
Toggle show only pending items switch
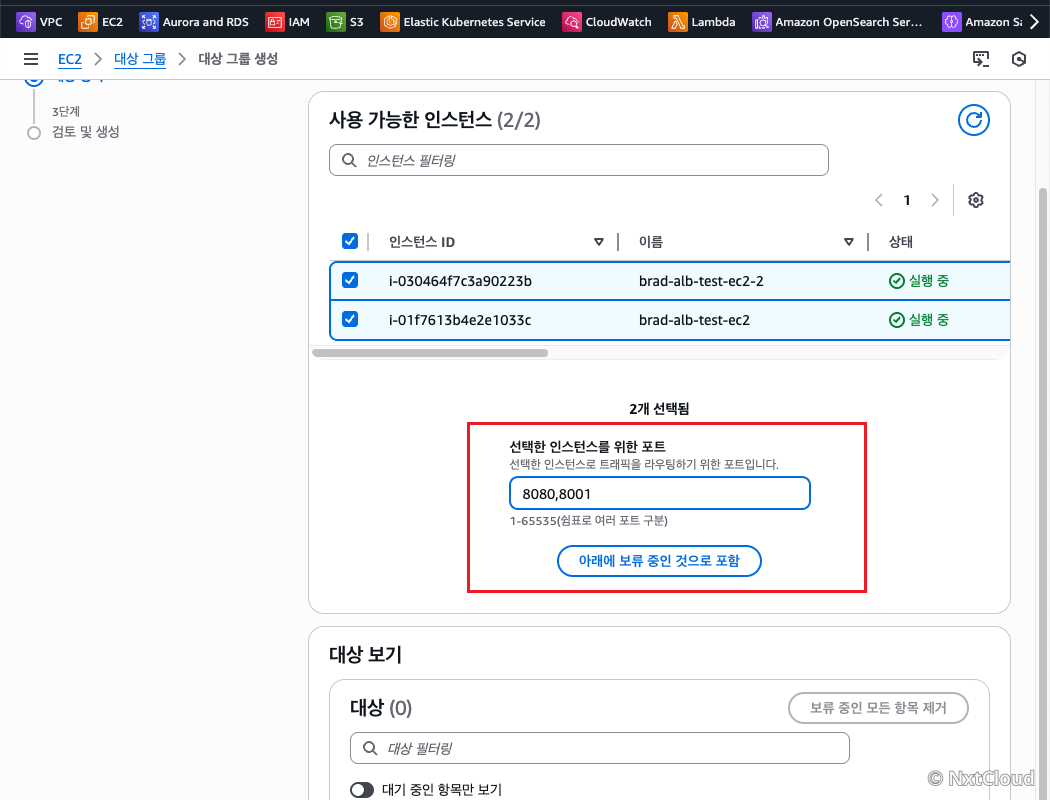pyautogui.click(x=362, y=790)
